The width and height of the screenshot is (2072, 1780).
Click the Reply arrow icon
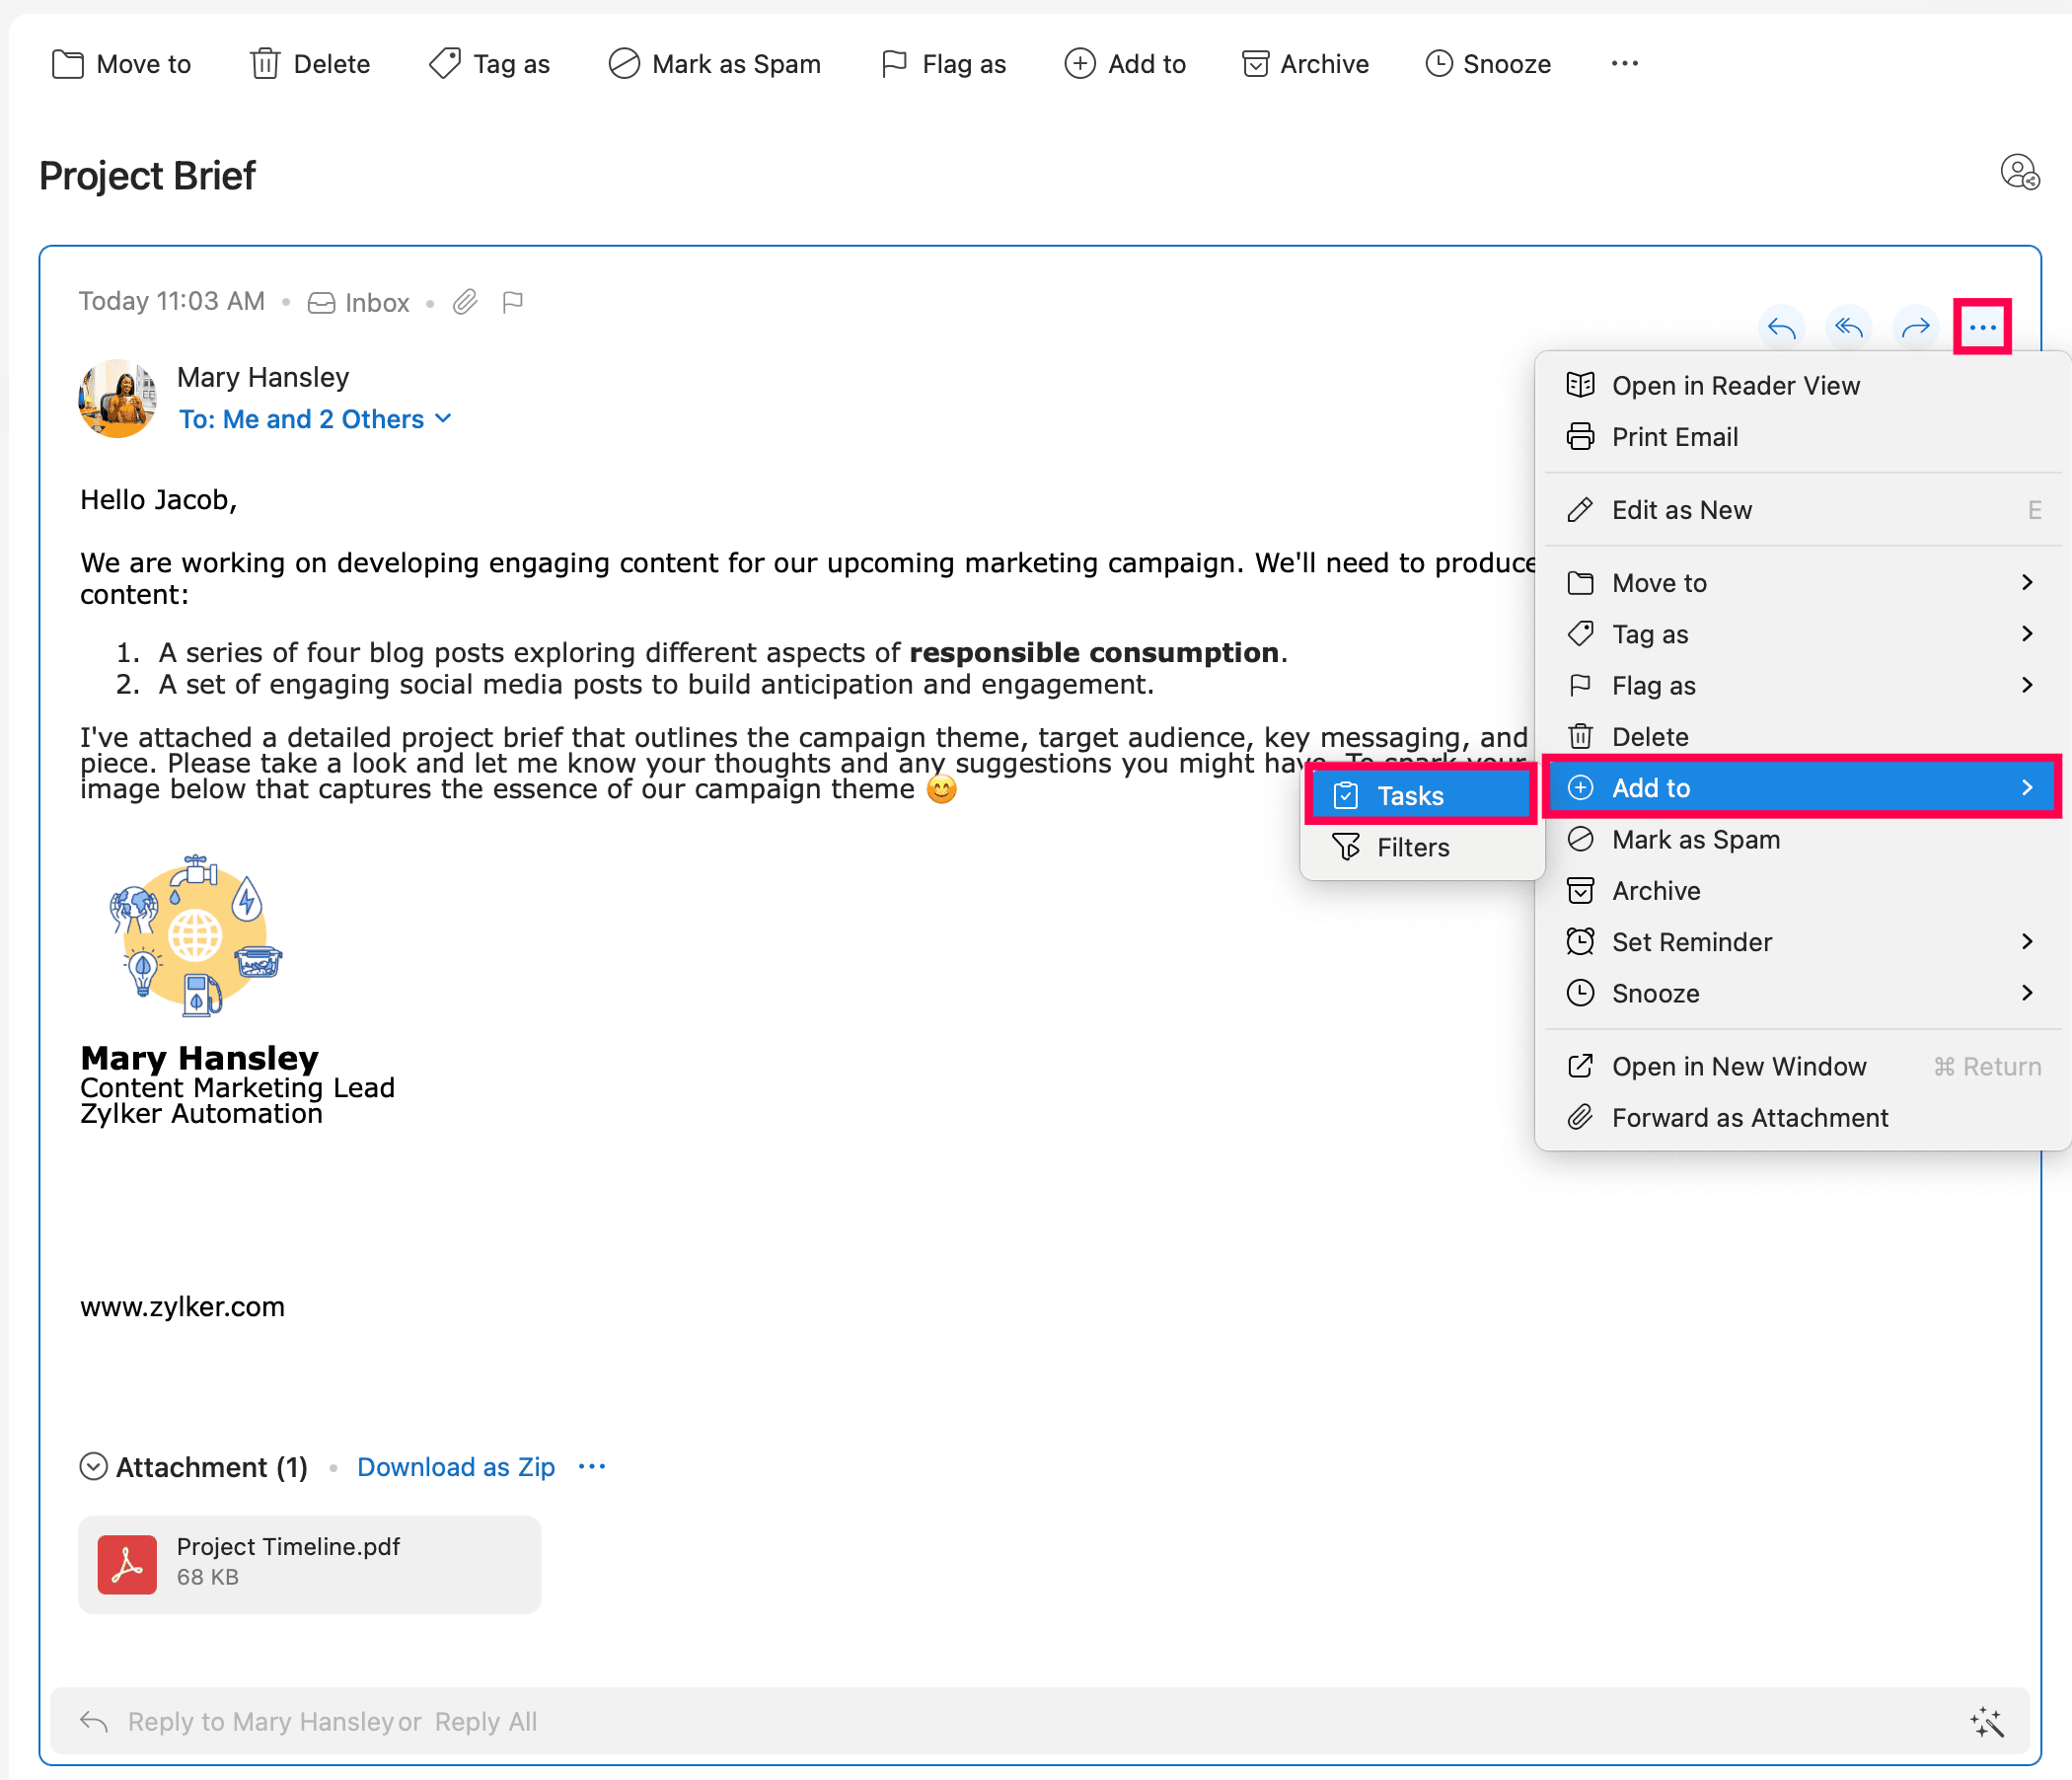click(1781, 327)
